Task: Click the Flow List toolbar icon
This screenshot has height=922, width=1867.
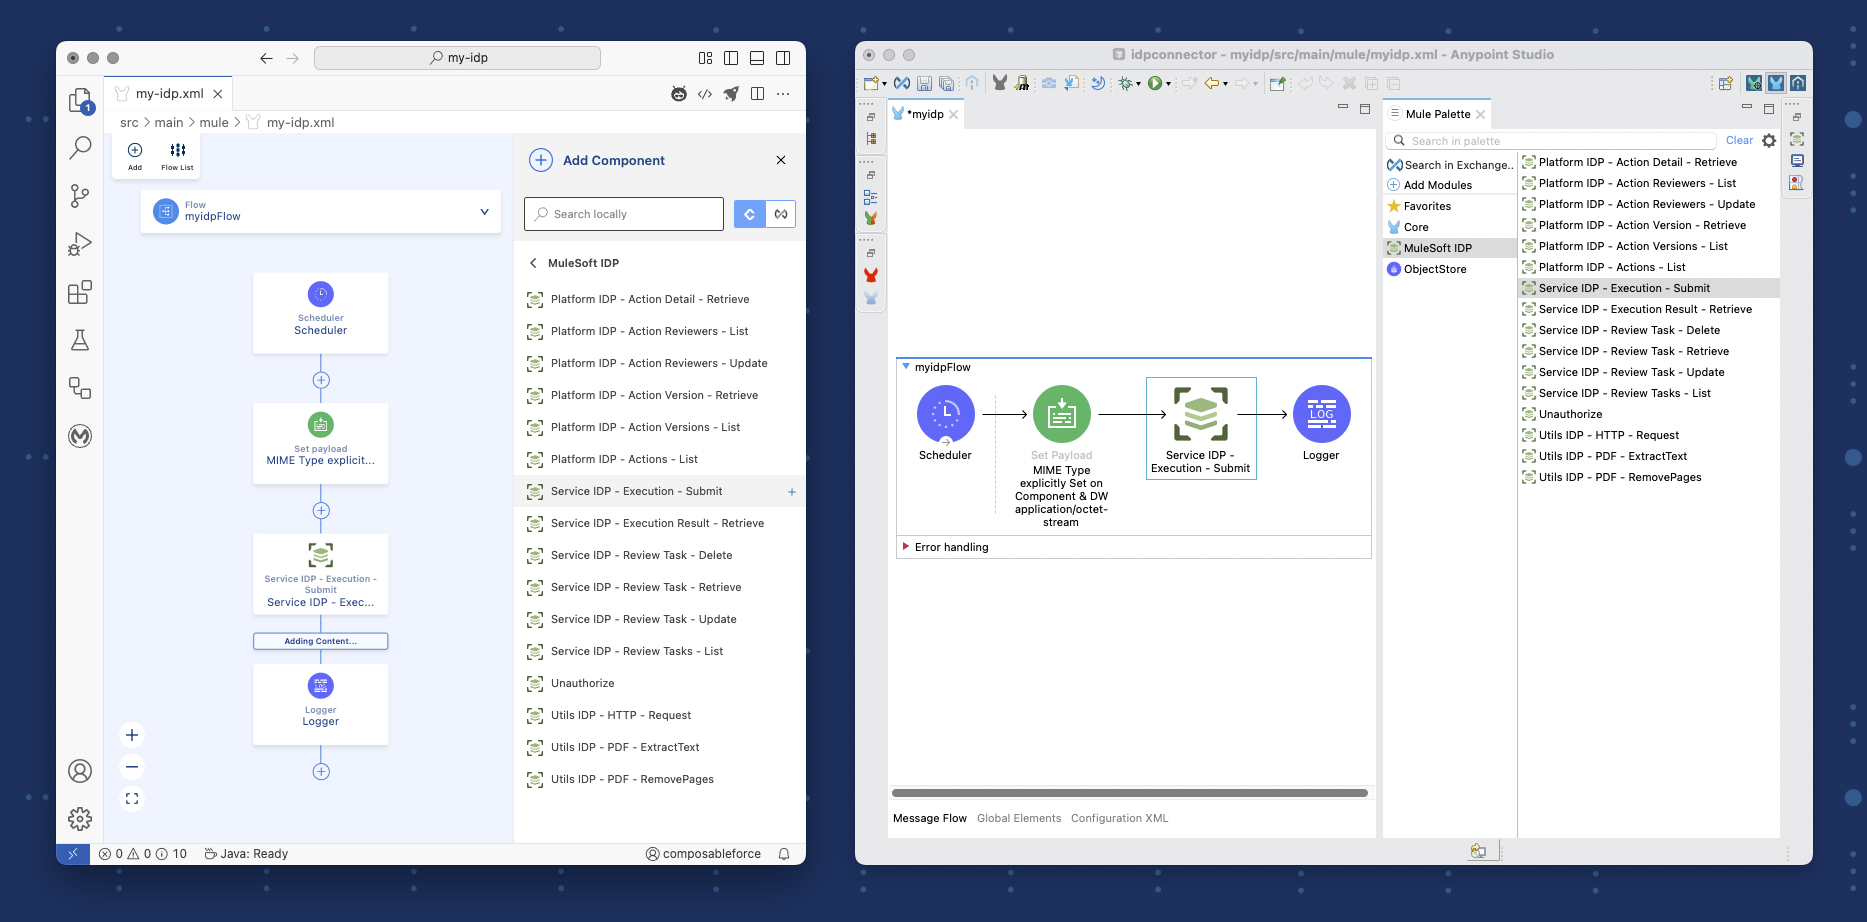Action: [177, 155]
